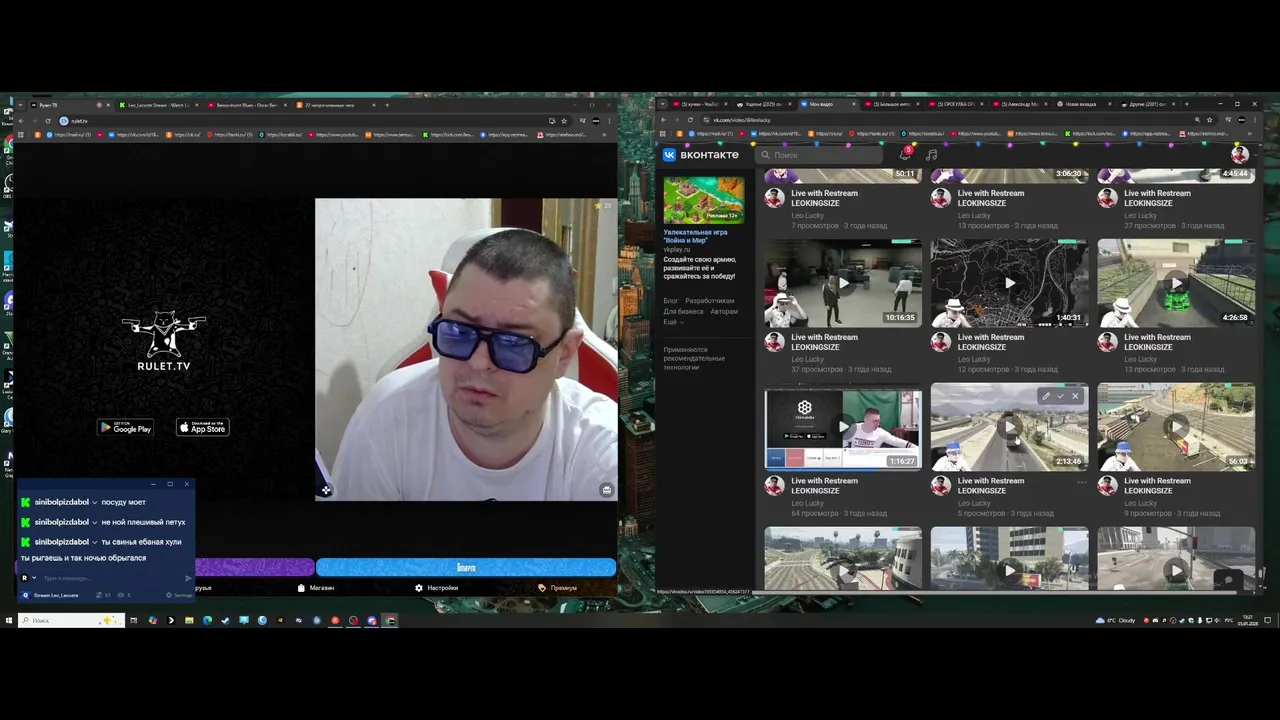Open Настройки in Rulet.tv bottom menu
1280x720 pixels.
(x=437, y=588)
